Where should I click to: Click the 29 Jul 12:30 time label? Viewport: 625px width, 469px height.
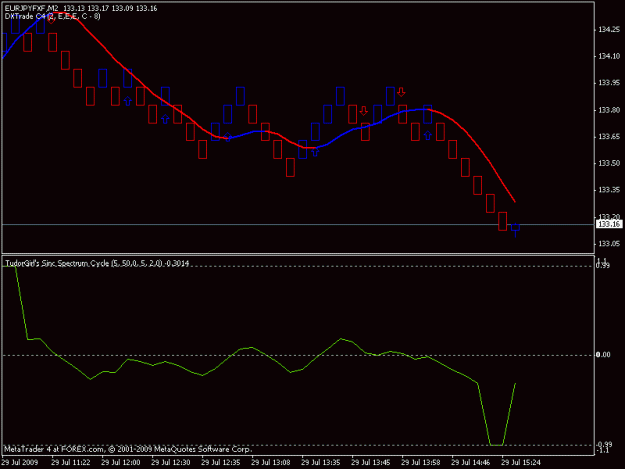click(171, 463)
